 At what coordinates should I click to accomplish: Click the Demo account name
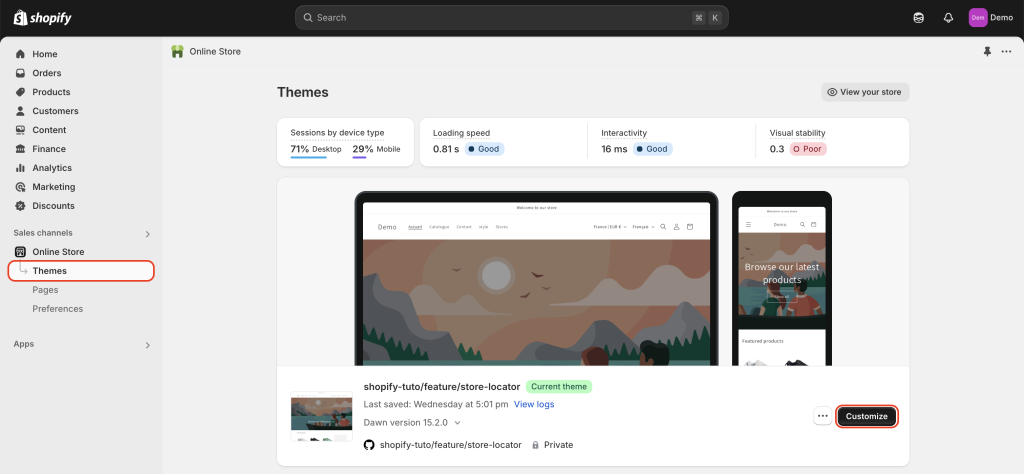1001,18
